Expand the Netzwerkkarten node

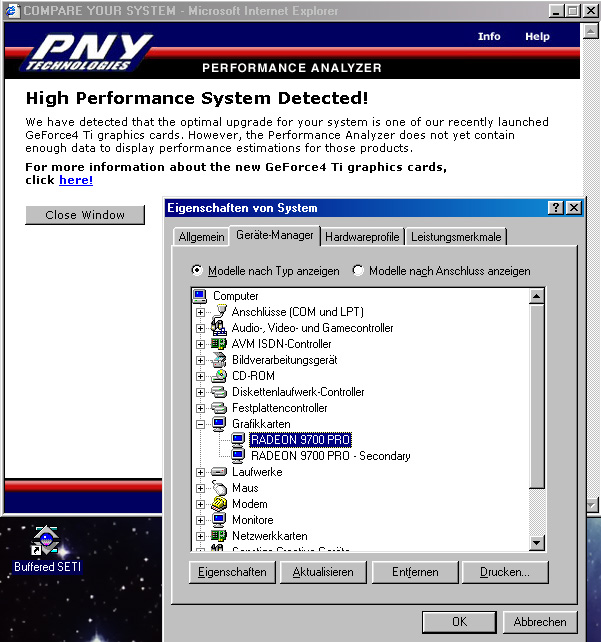coord(200,536)
